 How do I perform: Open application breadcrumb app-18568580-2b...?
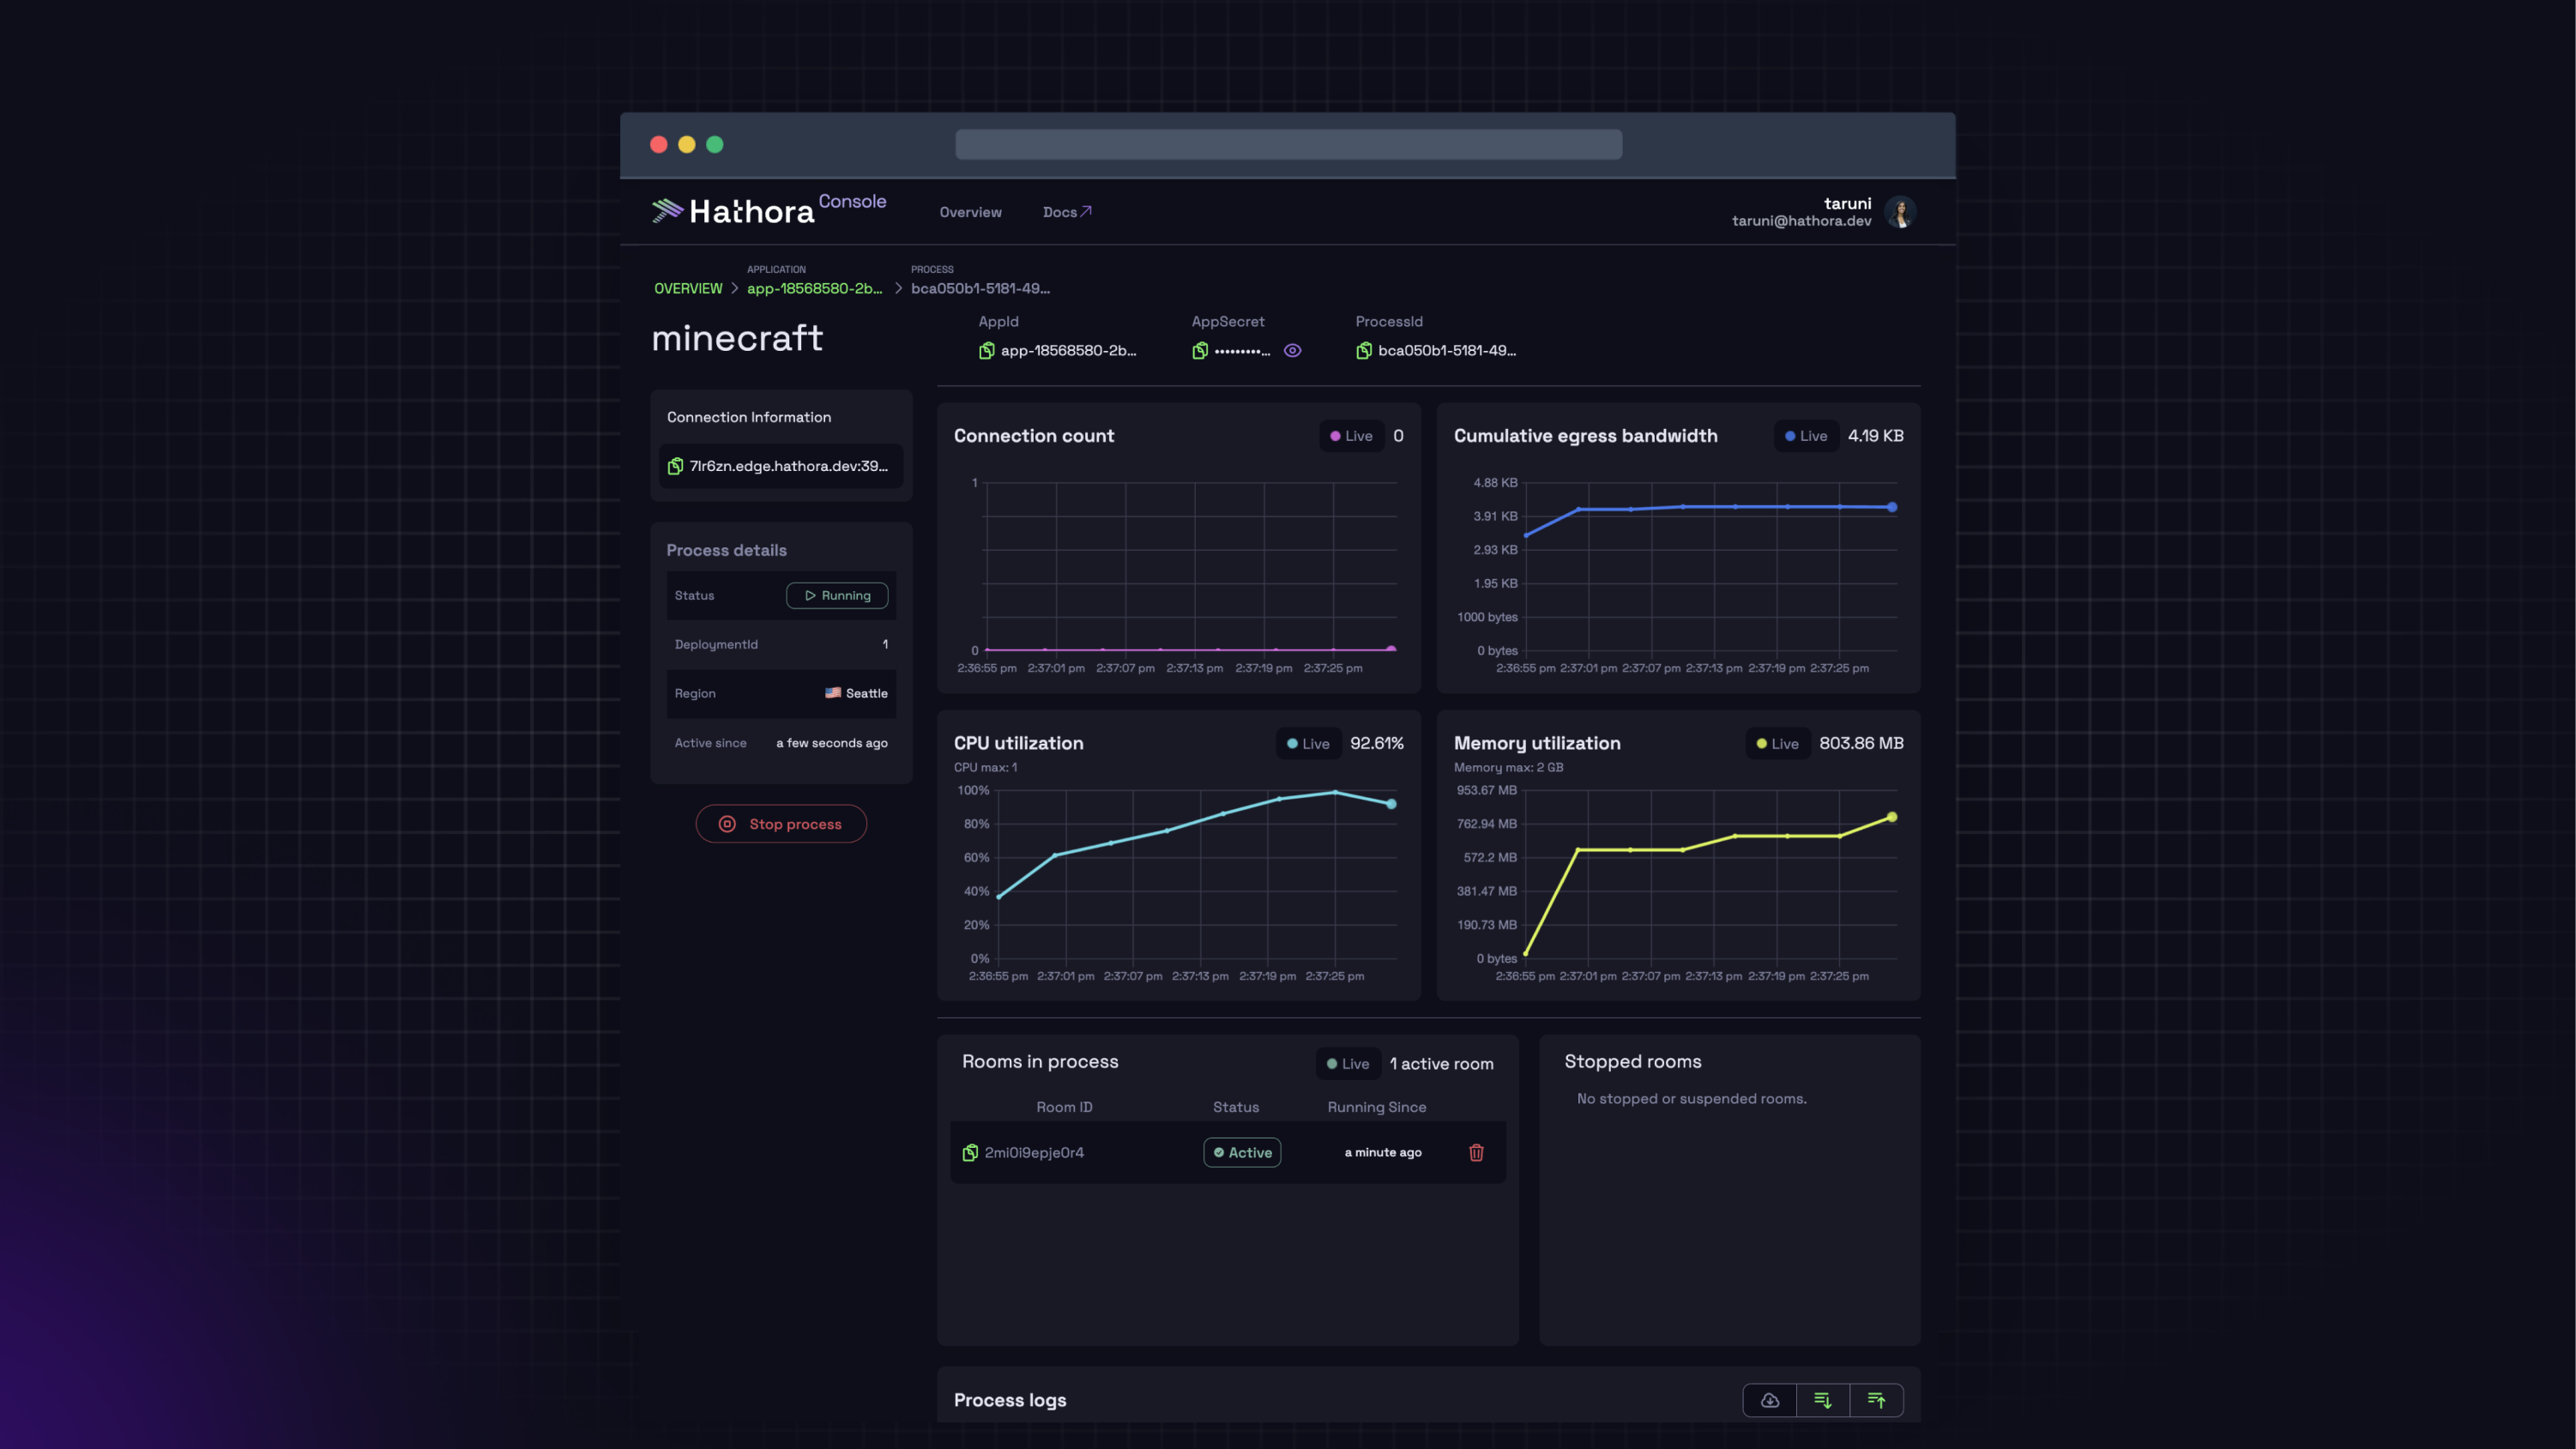[x=814, y=288]
